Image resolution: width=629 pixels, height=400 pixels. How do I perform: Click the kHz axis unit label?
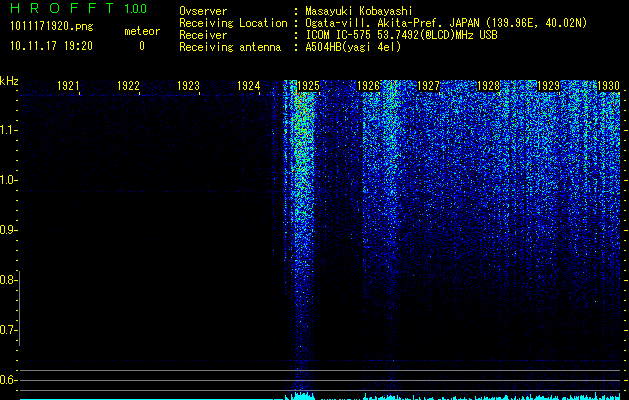(x=9, y=81)
